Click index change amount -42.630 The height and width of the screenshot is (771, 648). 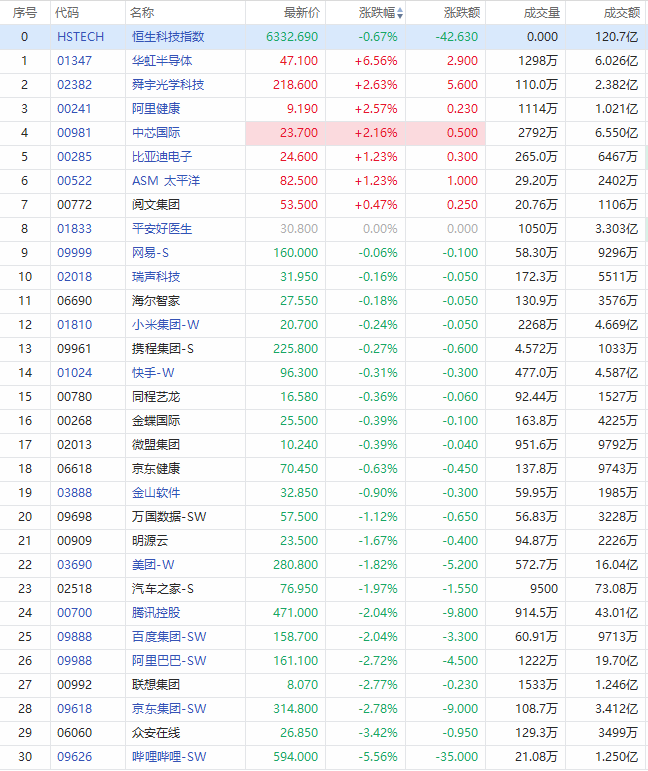click(x=457, y=37)
